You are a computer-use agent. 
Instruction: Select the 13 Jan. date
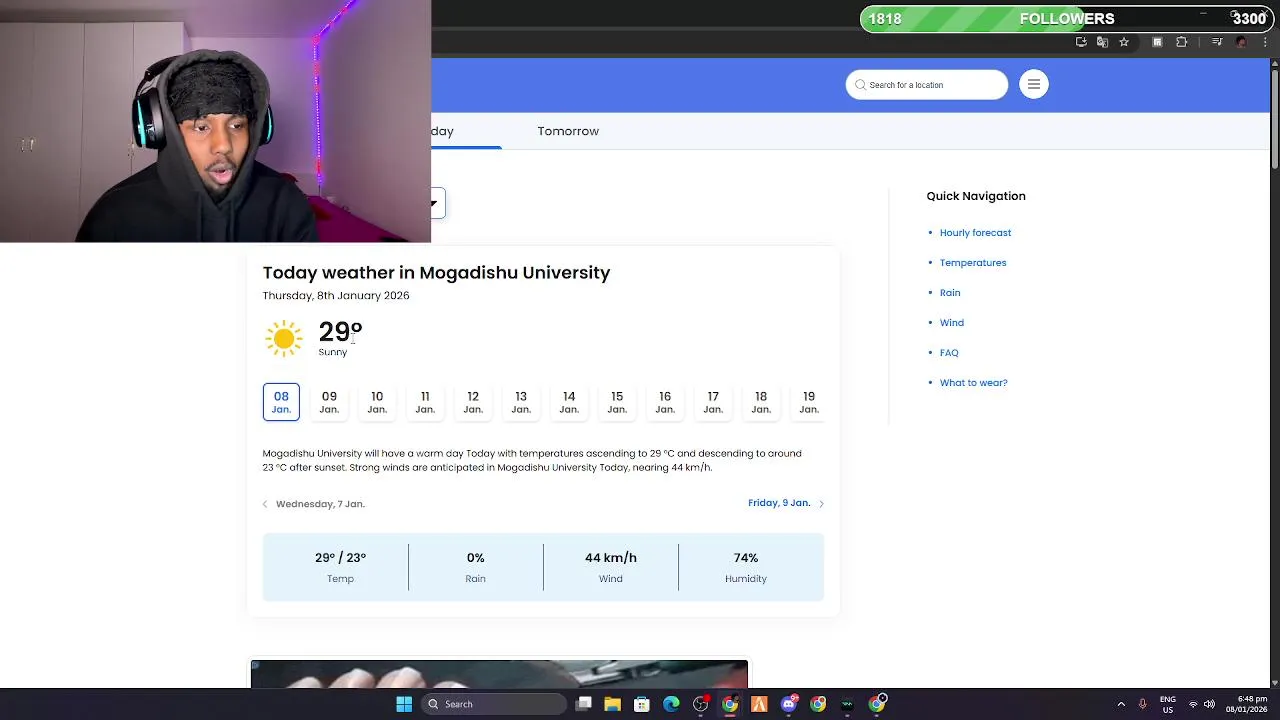pyautogui.click(x=521, y=402)
